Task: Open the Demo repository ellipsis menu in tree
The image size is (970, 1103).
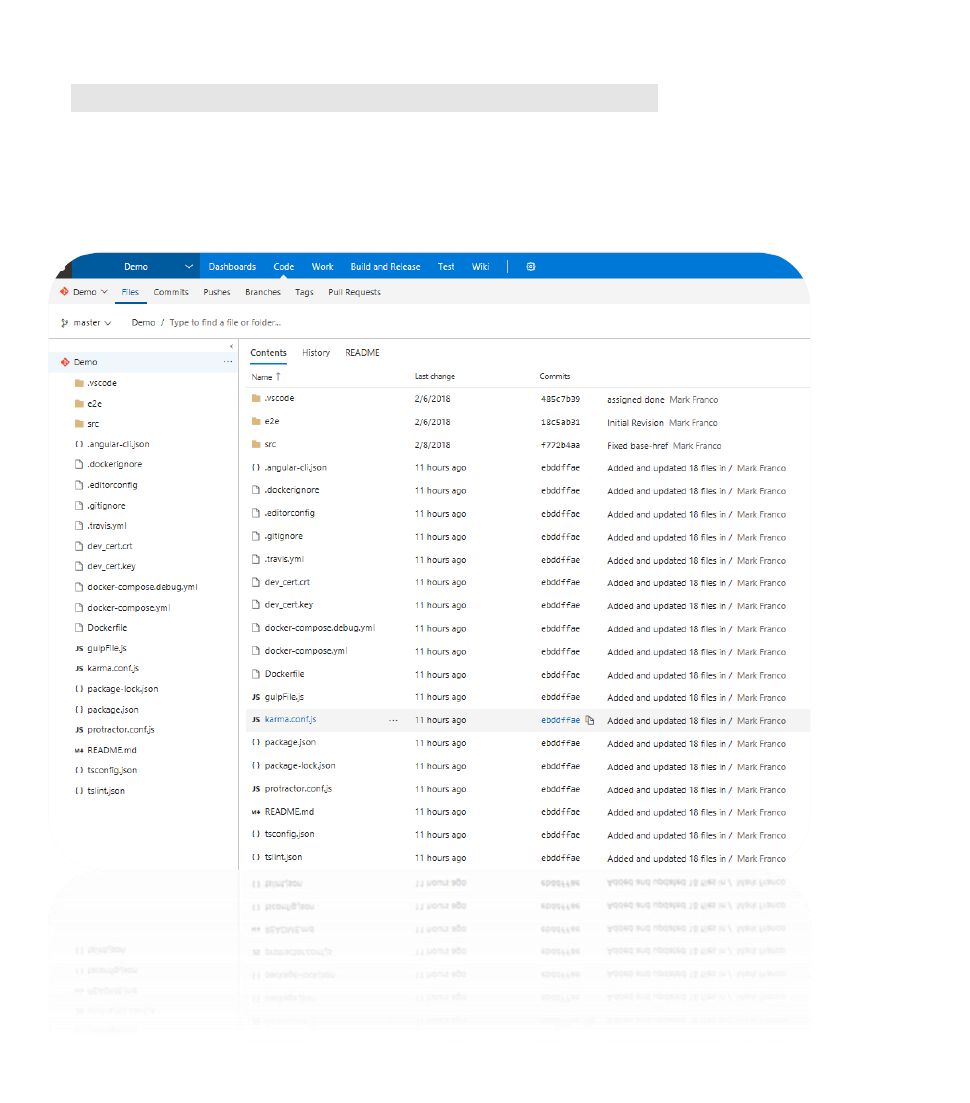Action: click(228, 362)
